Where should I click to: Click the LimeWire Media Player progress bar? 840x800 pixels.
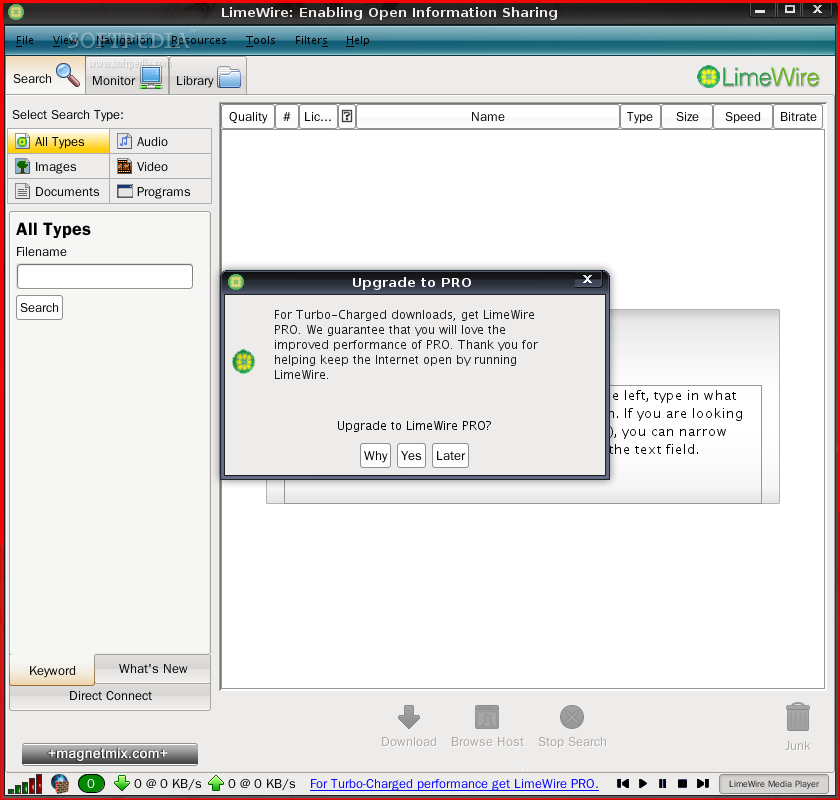pos(774,784)
